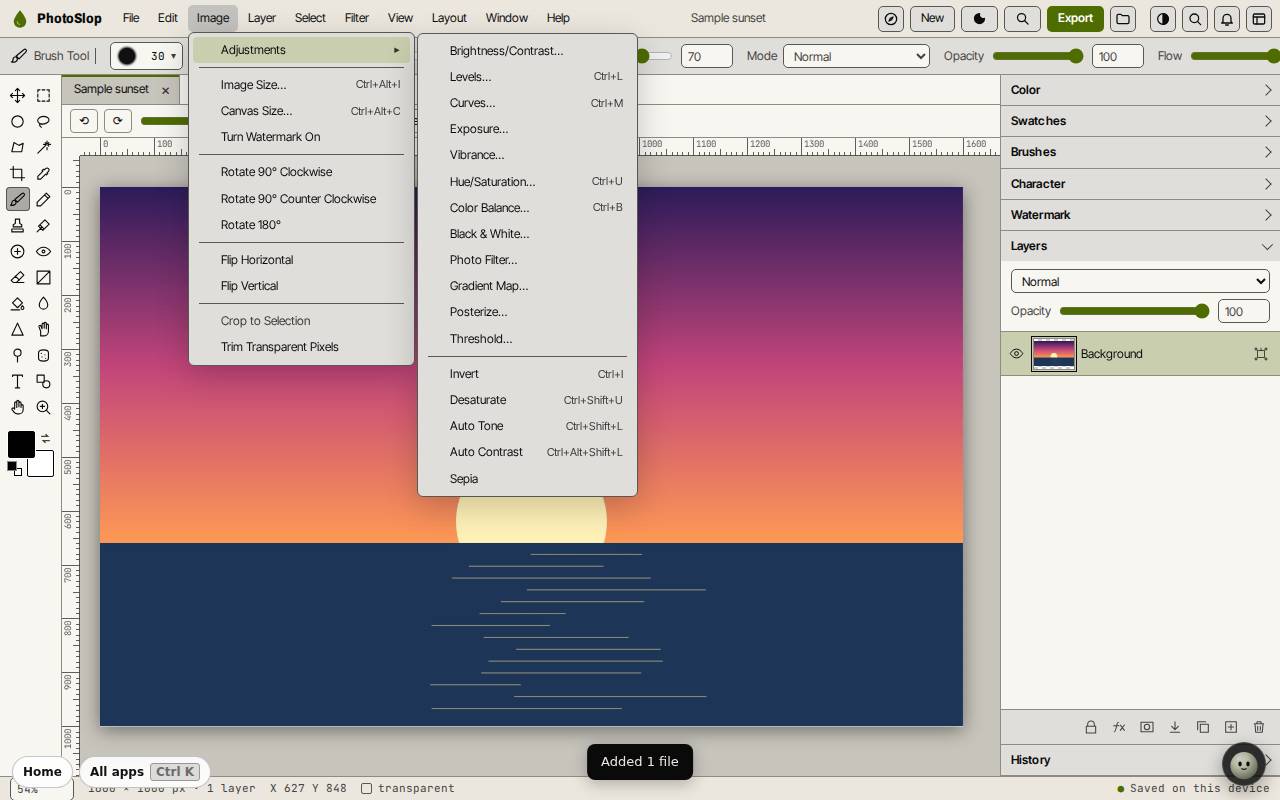Viewport: 1280px width, 800px height.
Task: Toggle dark mode moon button
Action: (x=979, y=18)
